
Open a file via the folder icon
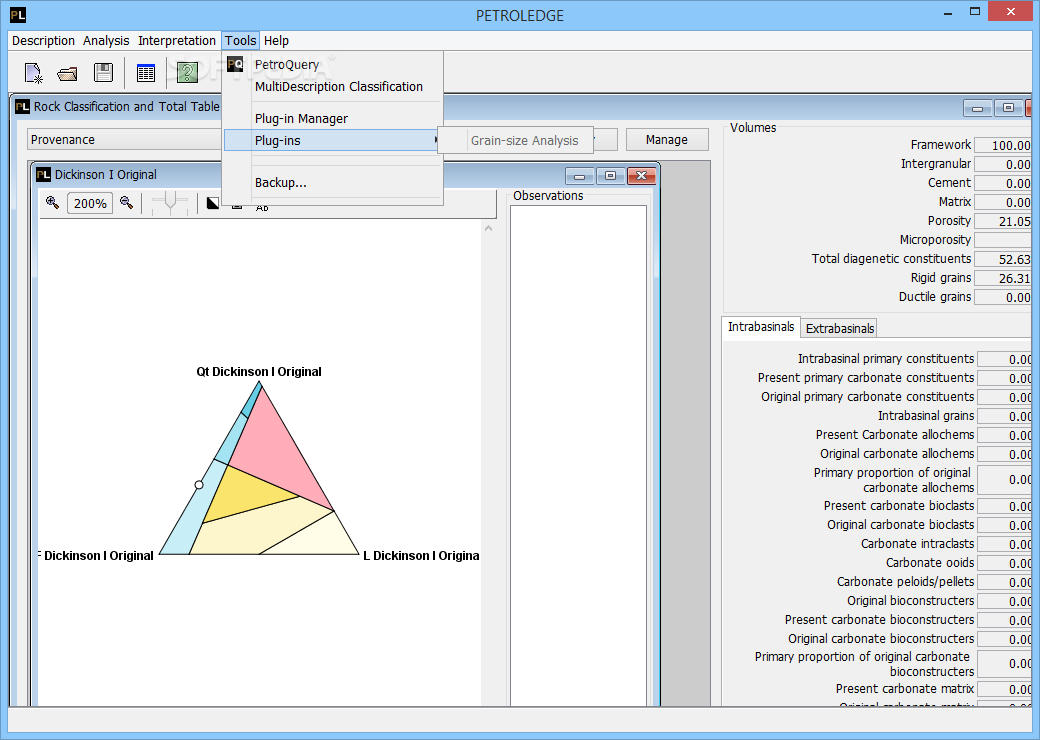[x=67, y=74]
